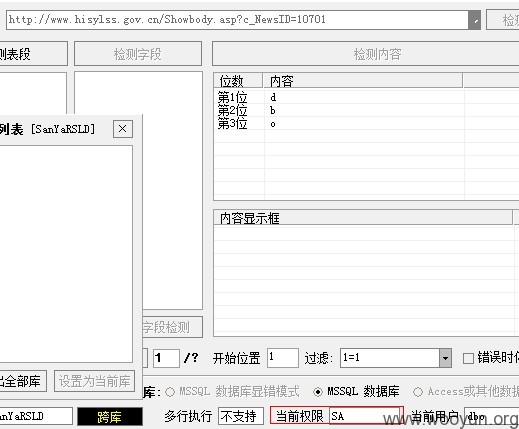The image size is (519, 429).
Task: Click the numeric field before /?
Action: pyautogui.click(x=166, y=358)
